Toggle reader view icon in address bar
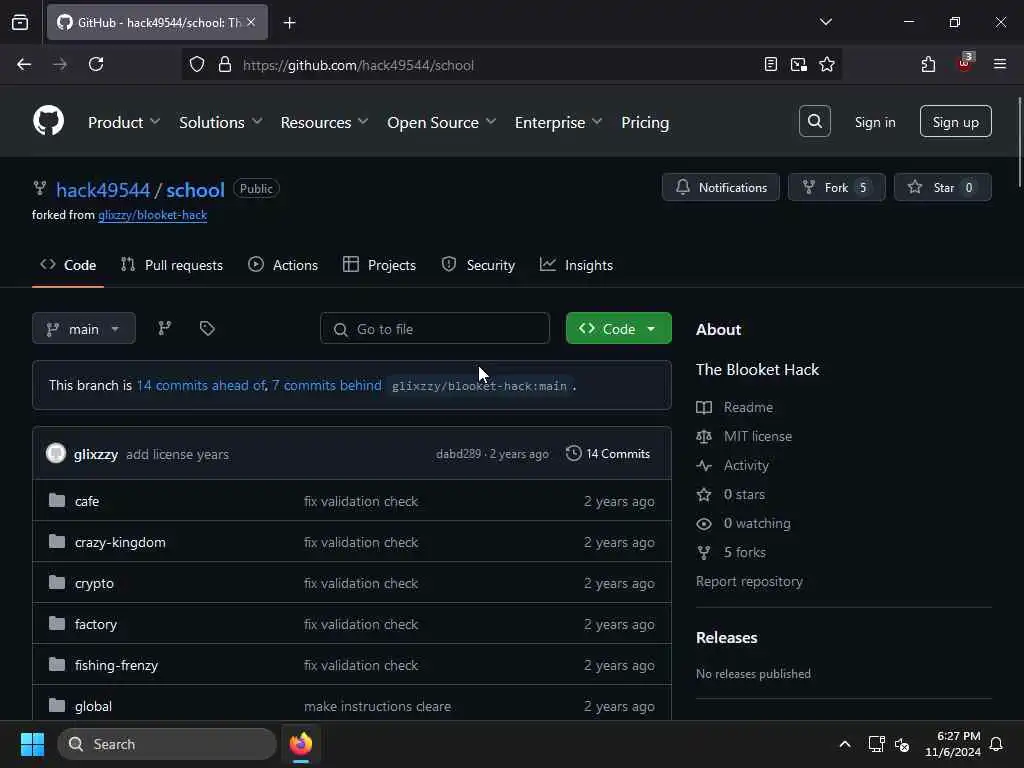The image size is (1024, 768). click(771, 64)
